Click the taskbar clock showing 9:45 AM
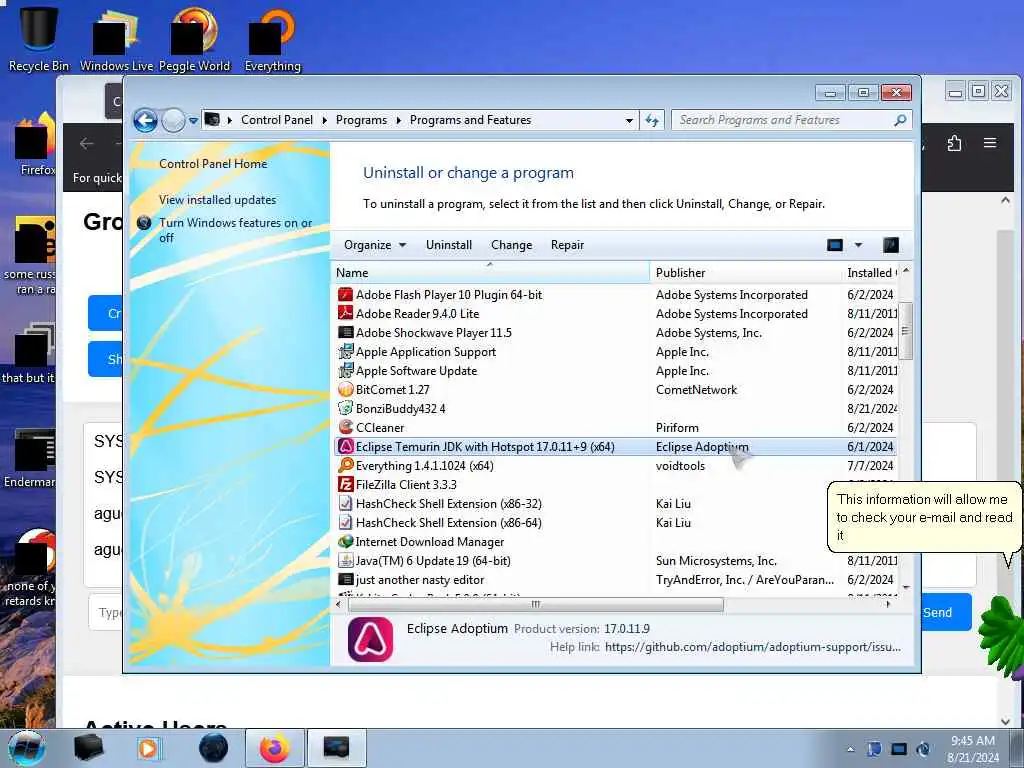The width and height of the screenshot is (1024, 768). point(973,749)
